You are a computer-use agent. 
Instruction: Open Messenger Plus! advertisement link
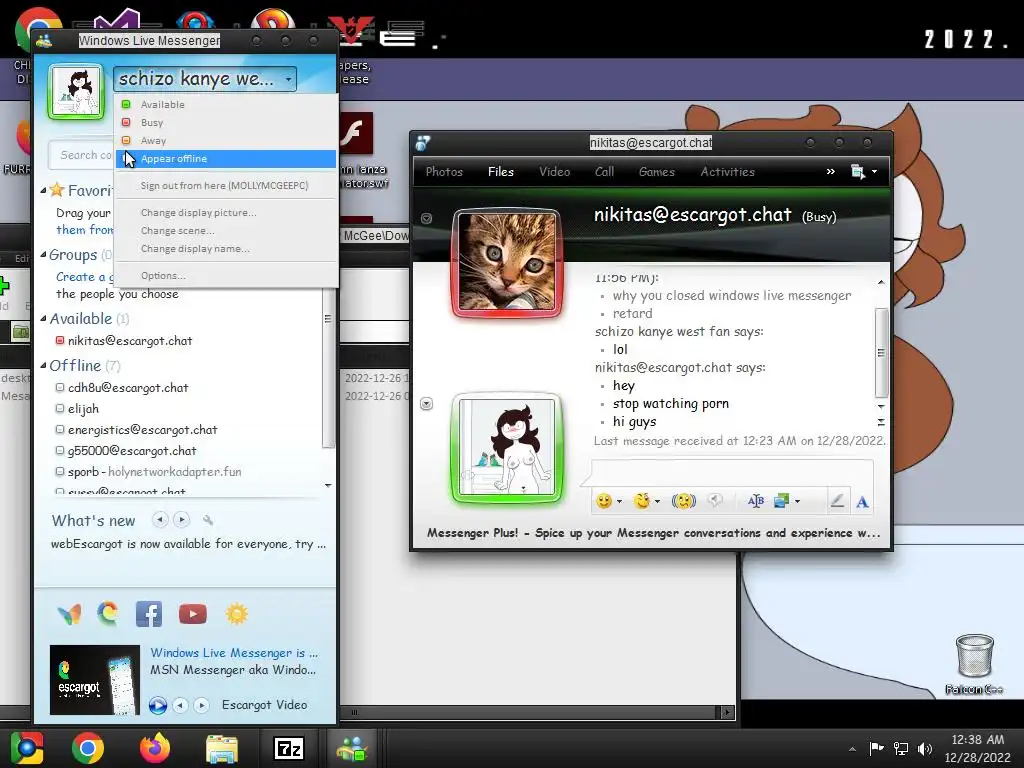click(x=653, y=533)
